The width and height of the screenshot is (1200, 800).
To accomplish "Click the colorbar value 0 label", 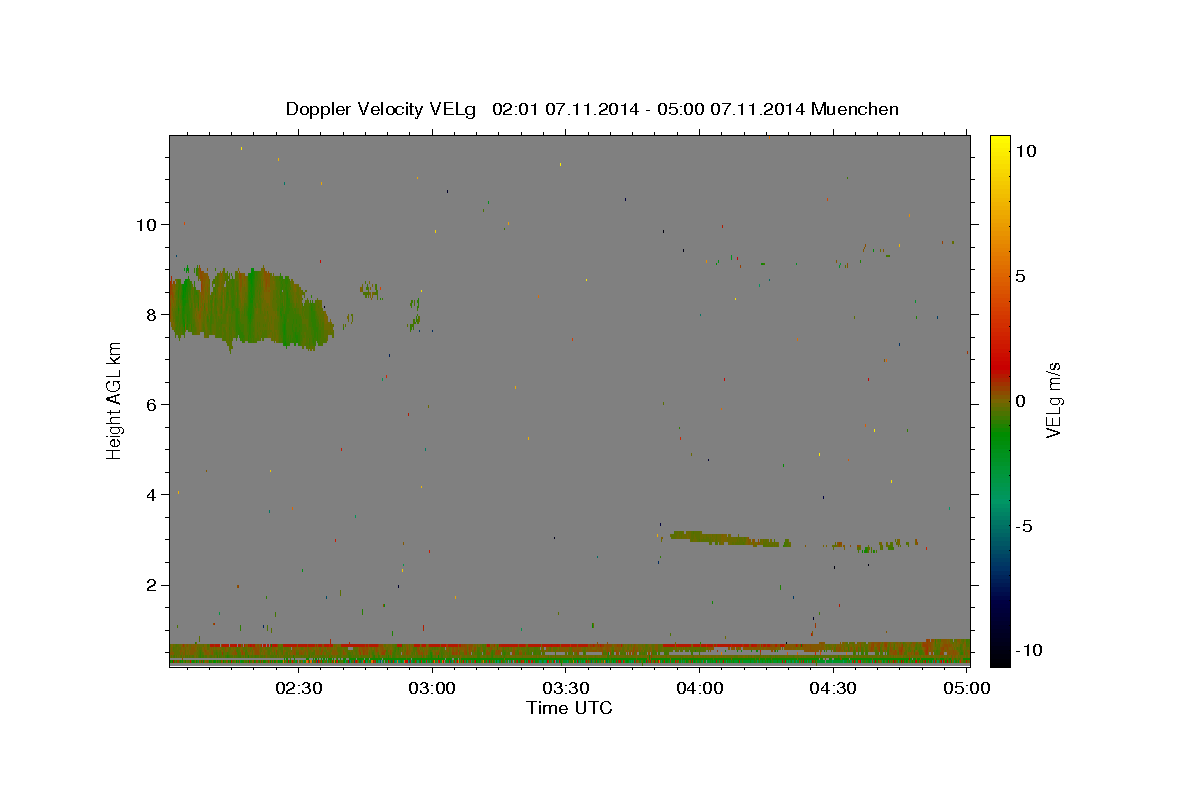I will (1021, 401).
